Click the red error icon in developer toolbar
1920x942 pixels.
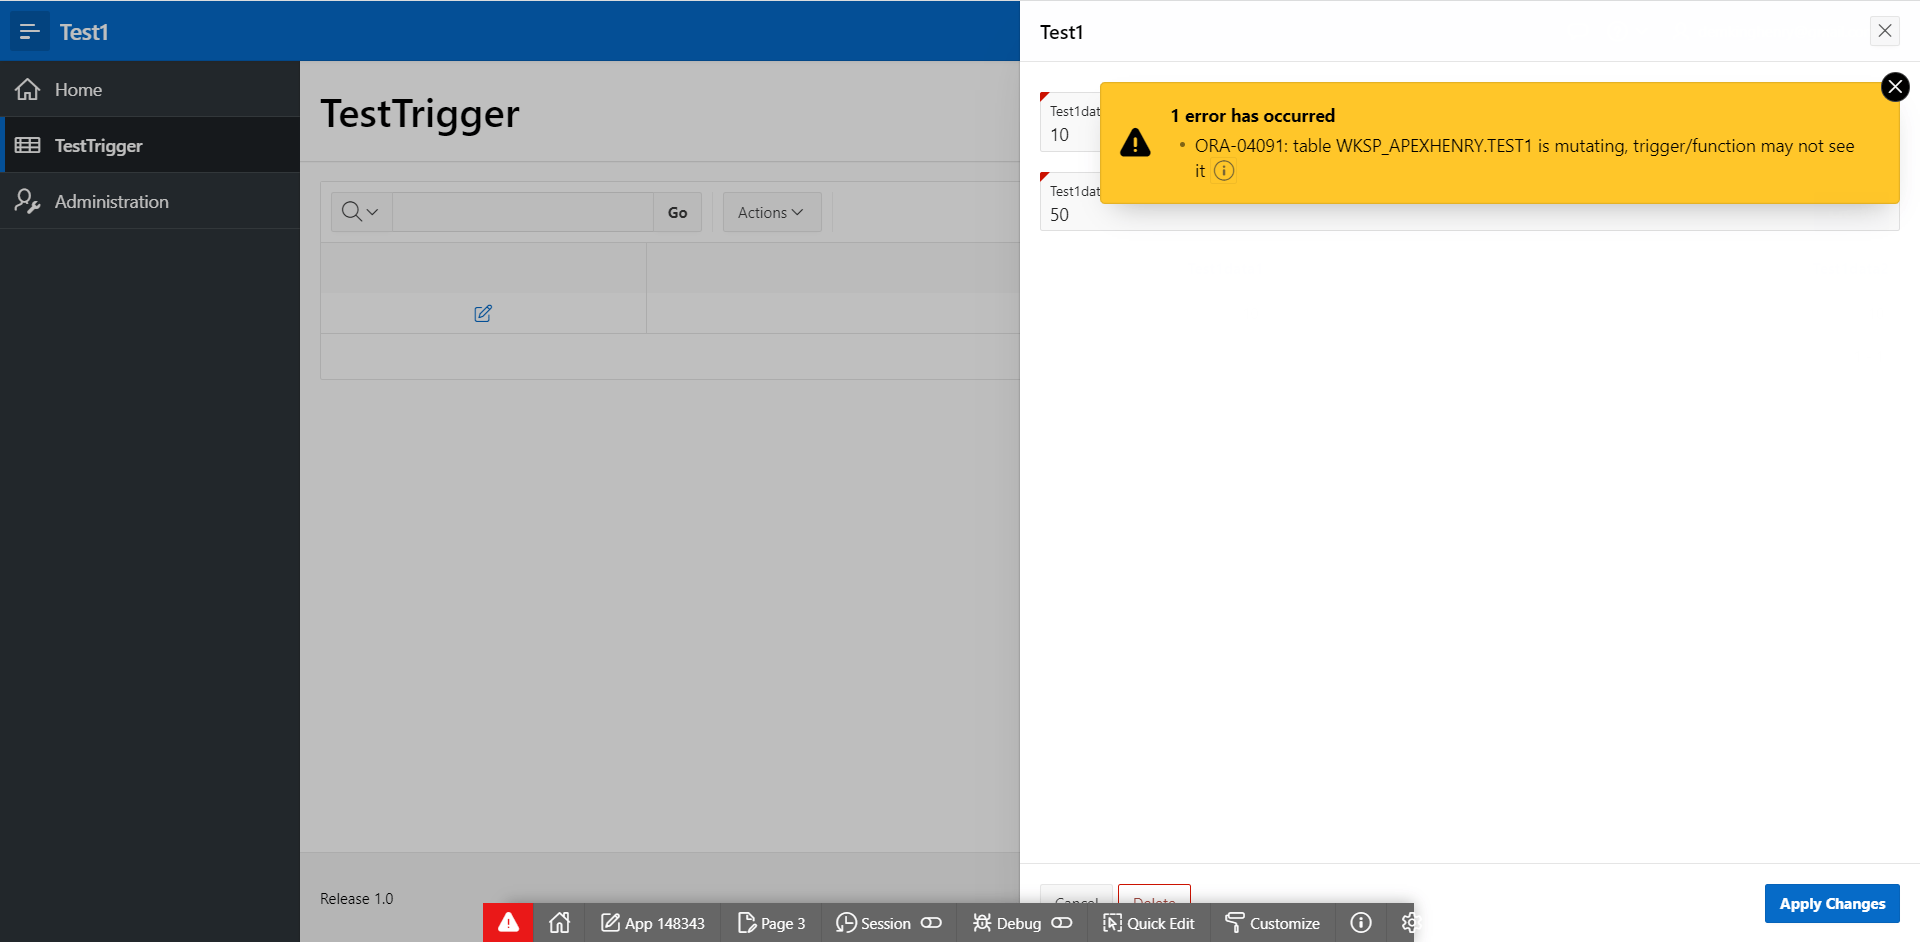[509, 923]
